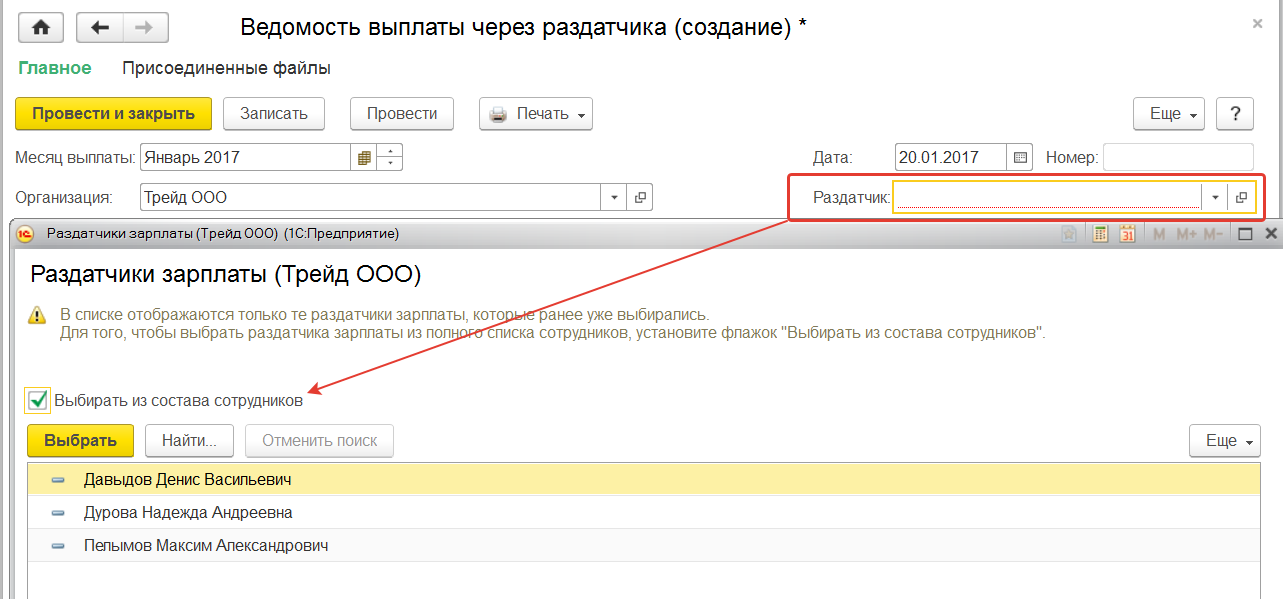Switch to the Присоединенные файлы tab
The width and height of the screenshot is (1283, 599).
coord(226,68)
